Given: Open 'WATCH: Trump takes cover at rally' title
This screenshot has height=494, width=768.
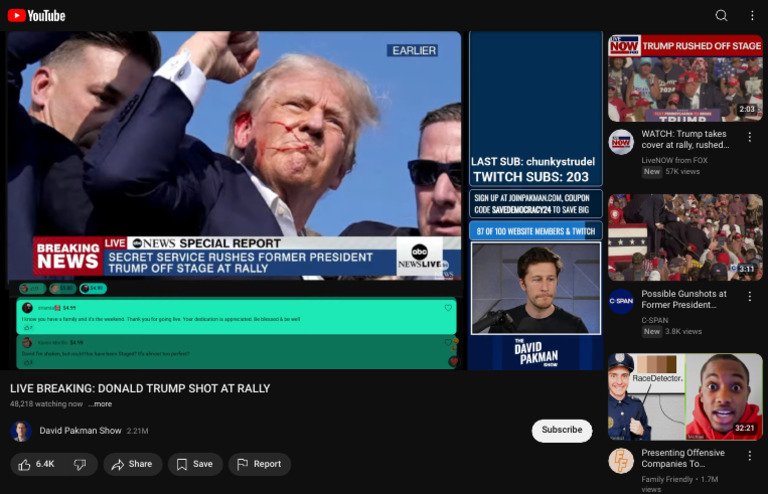Looking at the screenshot, I should pos(685,139).
